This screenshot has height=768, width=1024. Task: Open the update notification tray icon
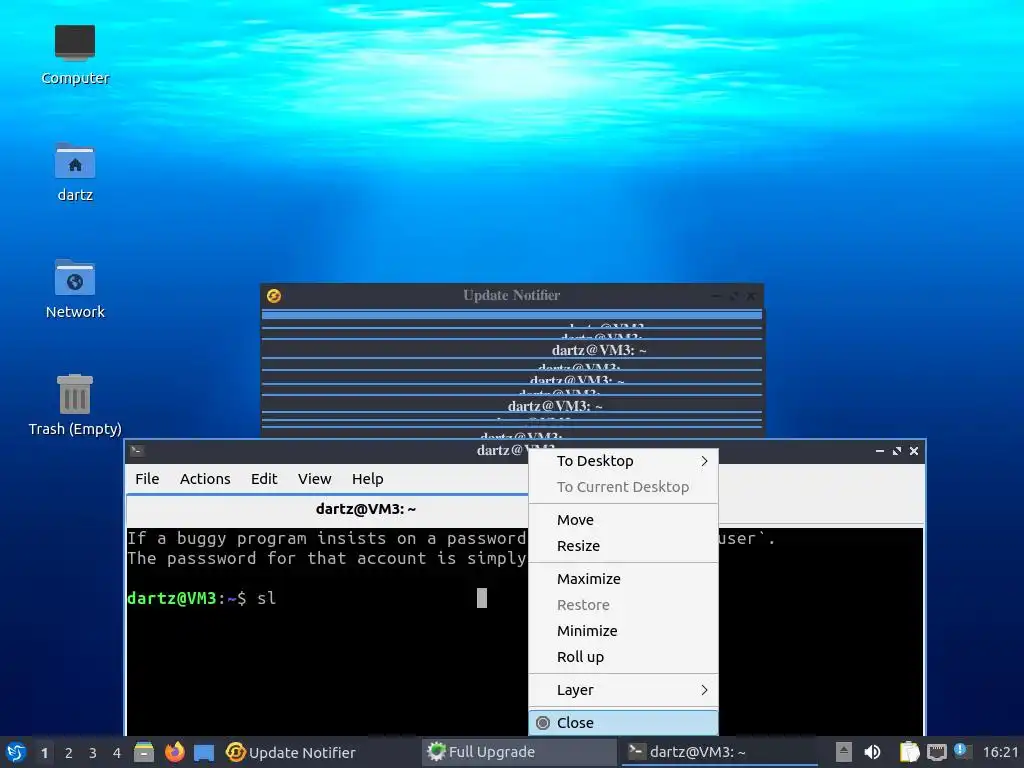962,751
